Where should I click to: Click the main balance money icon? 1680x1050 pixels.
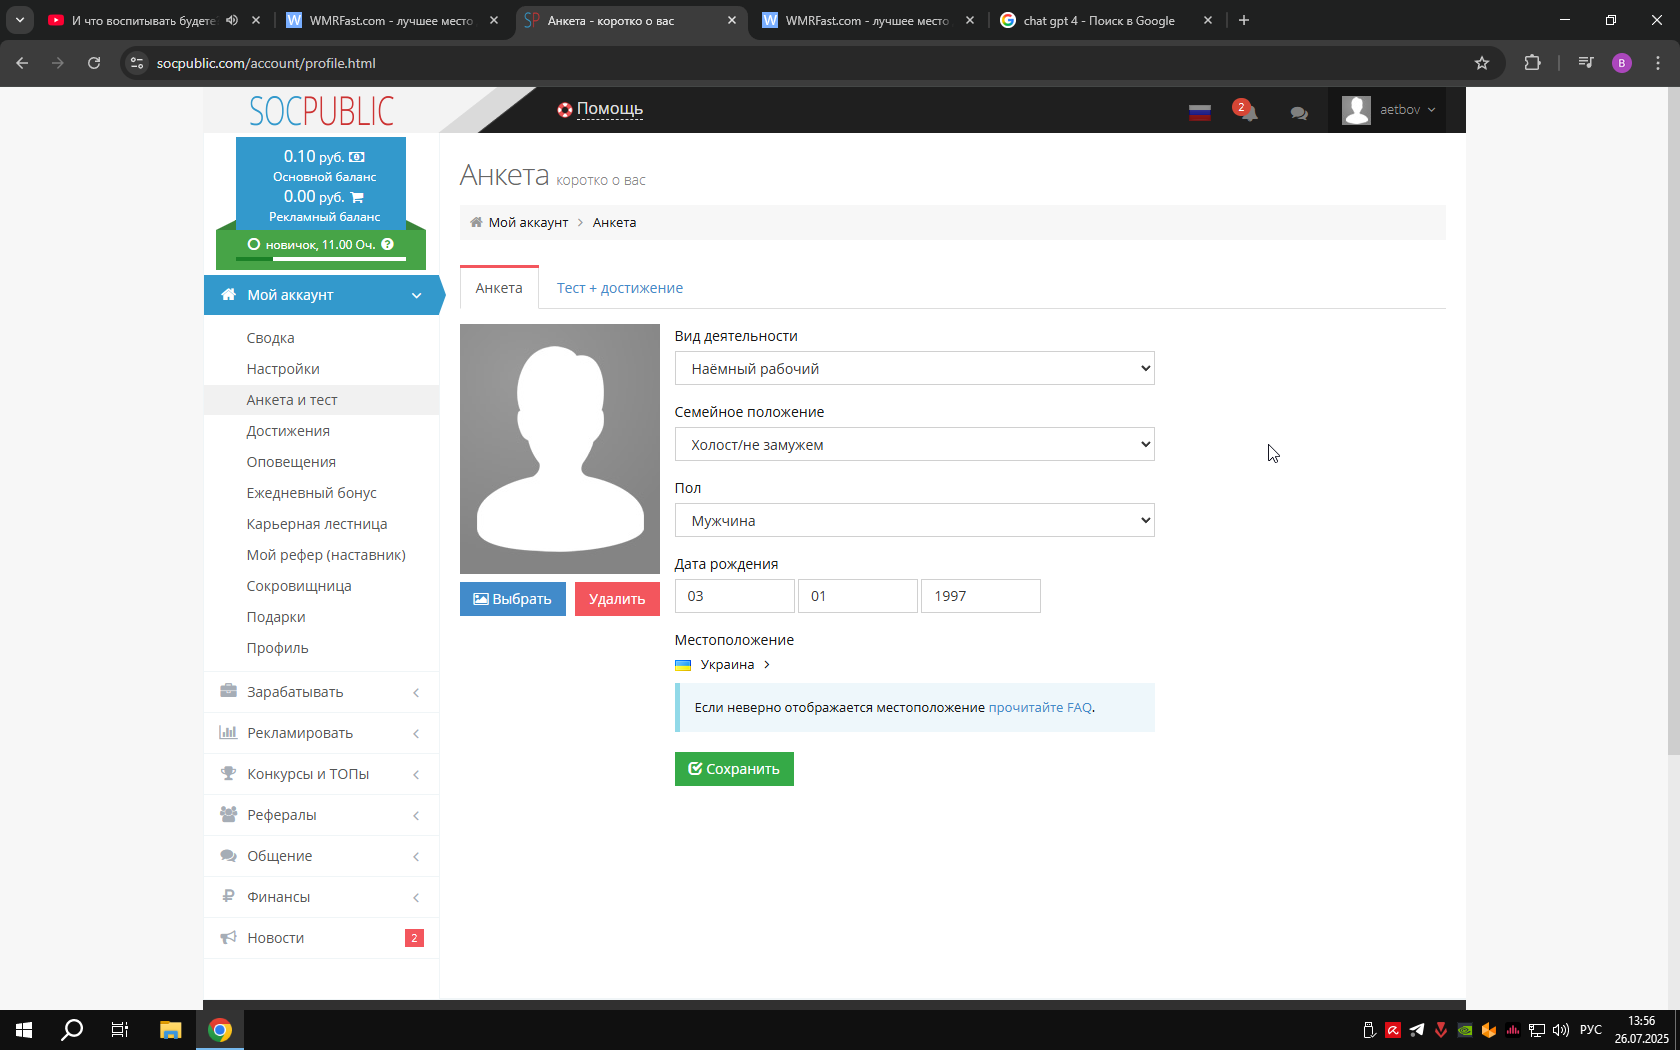pyautogui.click(x=357, y=157)
